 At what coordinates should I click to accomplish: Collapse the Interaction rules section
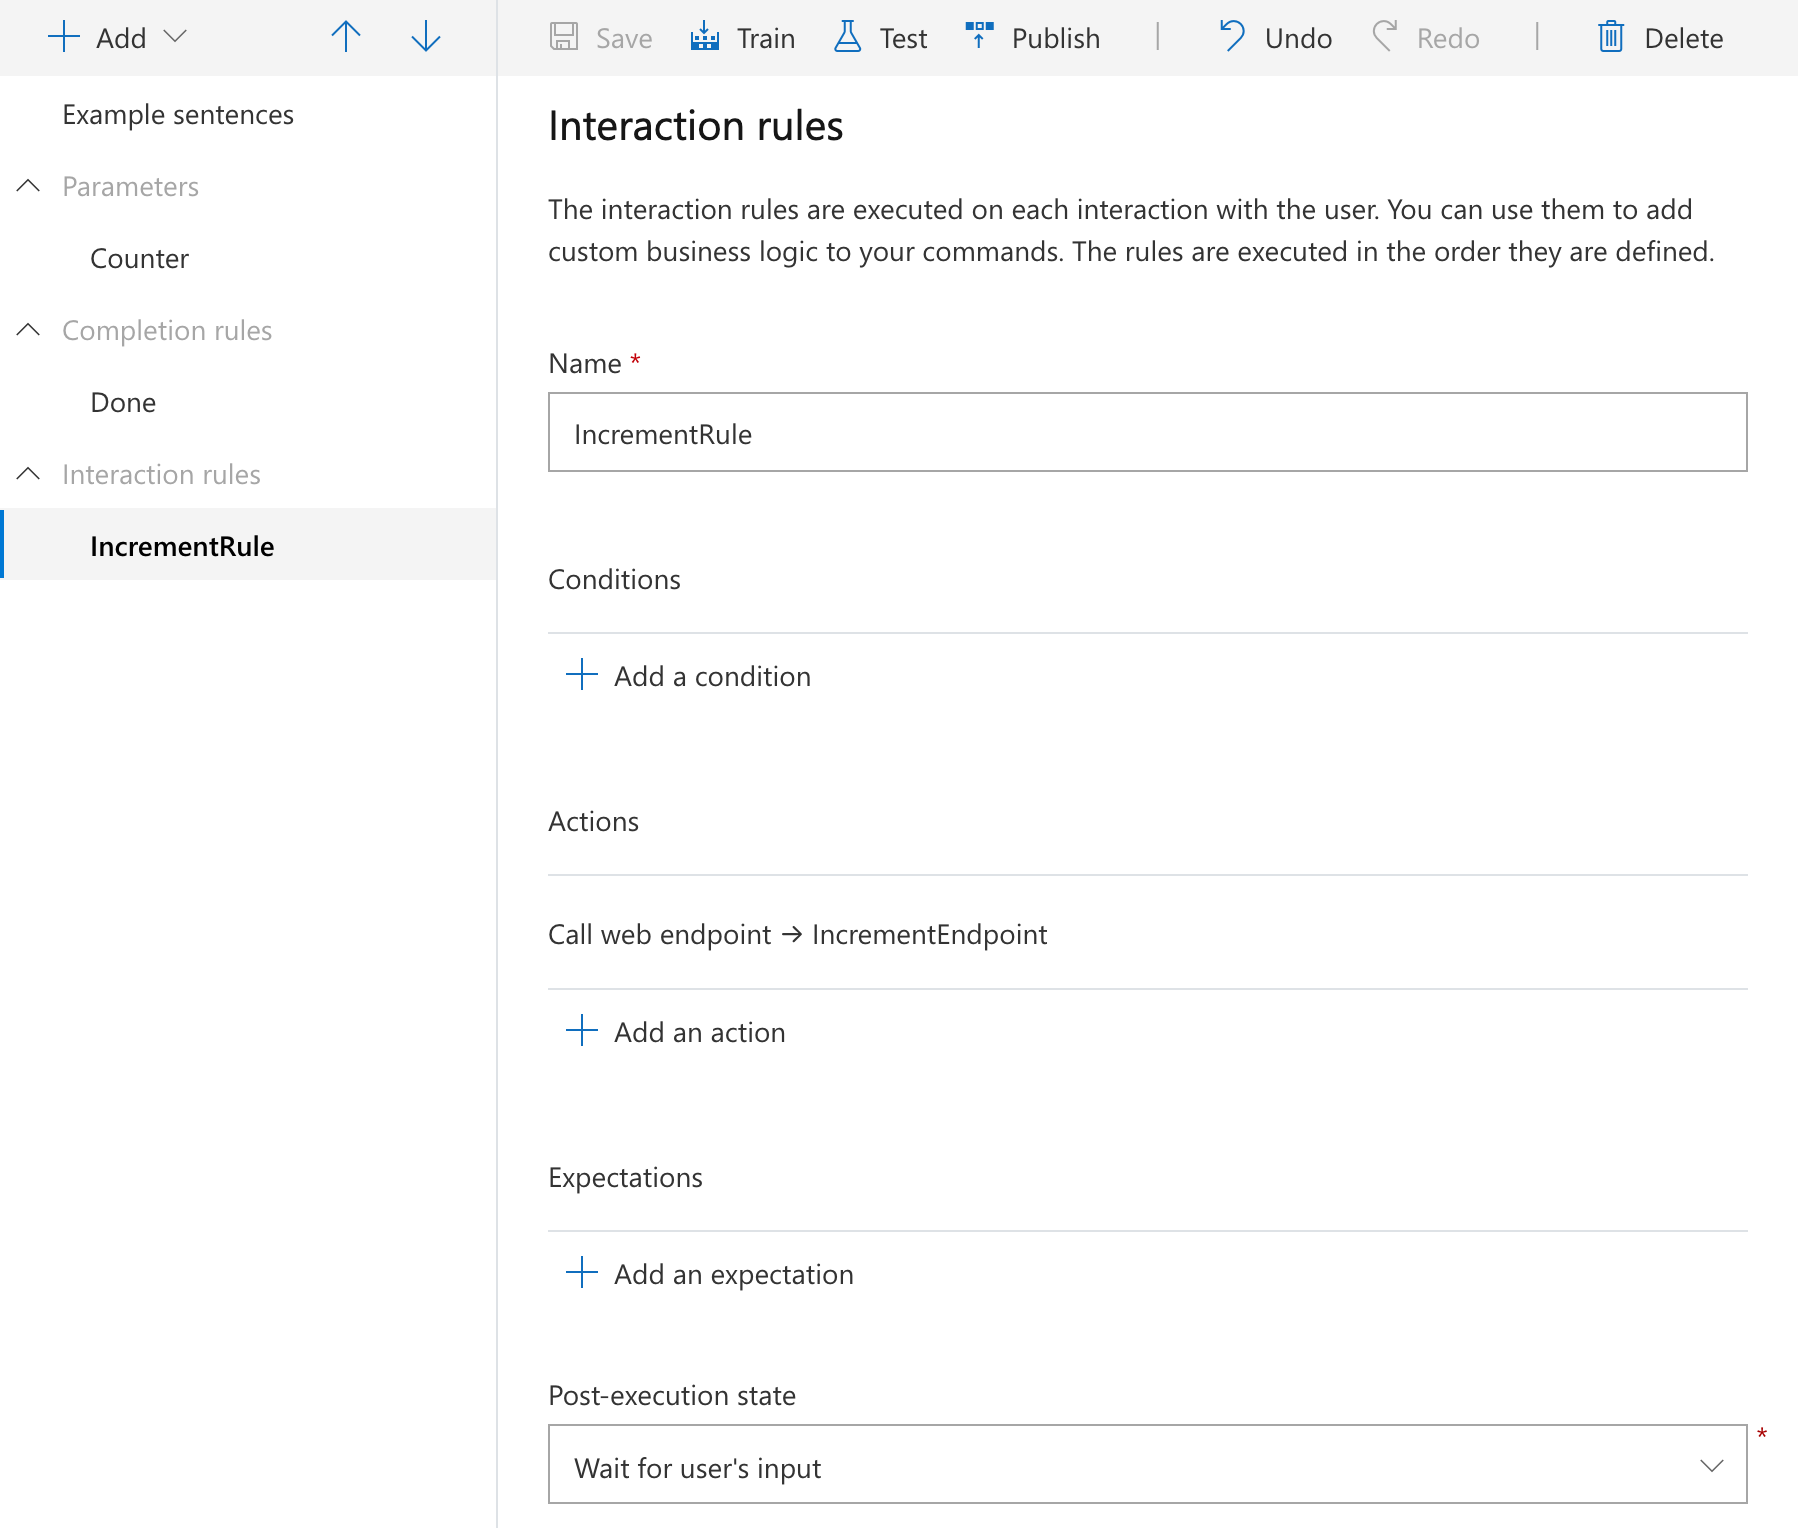click(x=29, y=474)
